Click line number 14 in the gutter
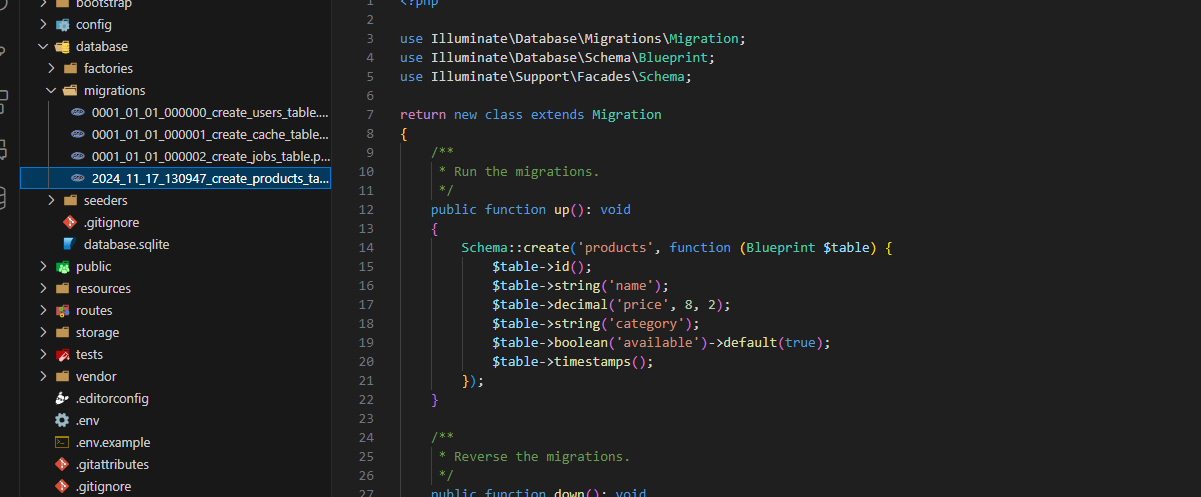Image resolution: width=1201 pixels, height=497 pixels. pyautogui.click(x=366, y=247)
